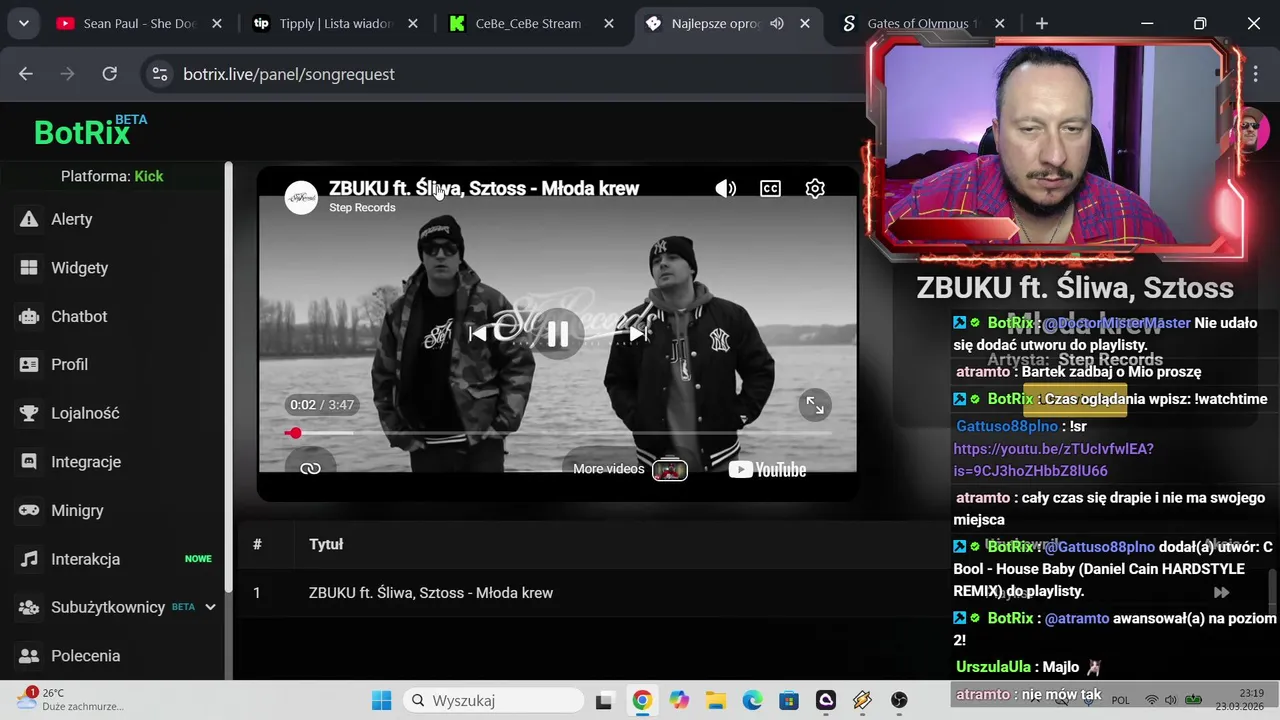Open the video on YouTube via logo

point(767,469)
